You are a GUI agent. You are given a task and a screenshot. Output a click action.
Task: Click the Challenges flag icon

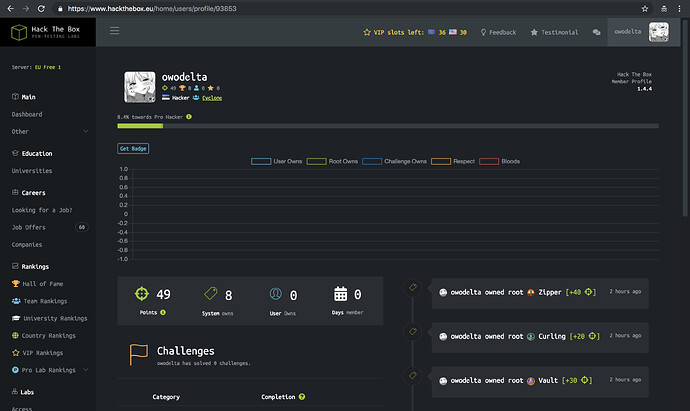coord(139,354)
